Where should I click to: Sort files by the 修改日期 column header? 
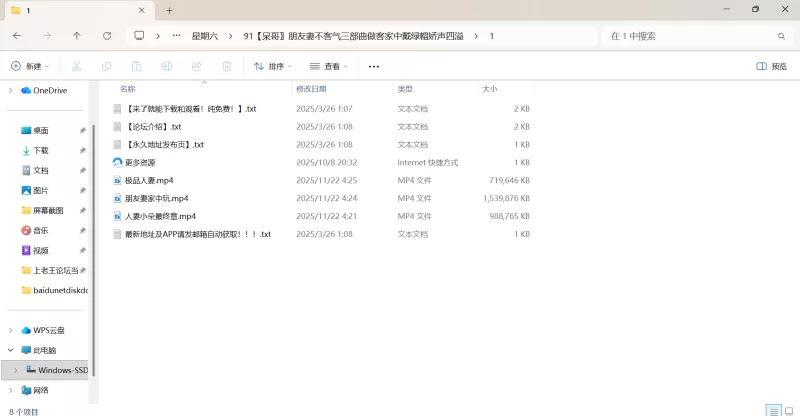coord(316,89)
